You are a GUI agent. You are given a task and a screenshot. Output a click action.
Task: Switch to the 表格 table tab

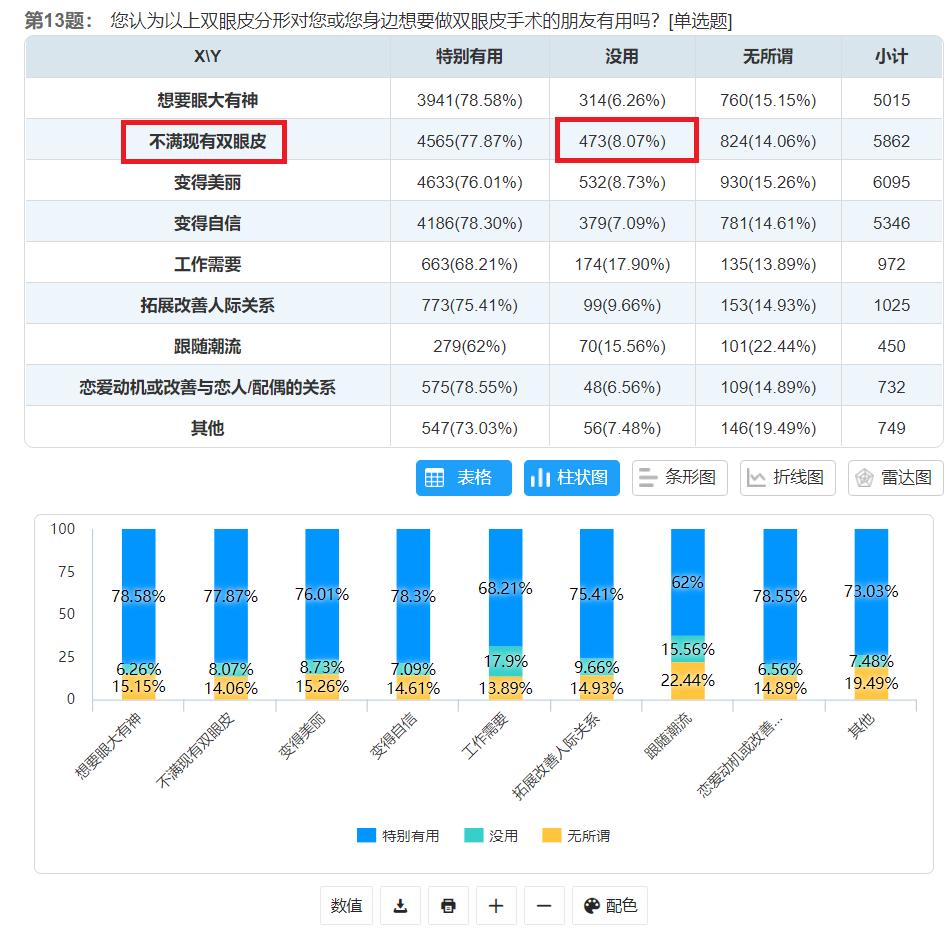(x=463, y=477)
